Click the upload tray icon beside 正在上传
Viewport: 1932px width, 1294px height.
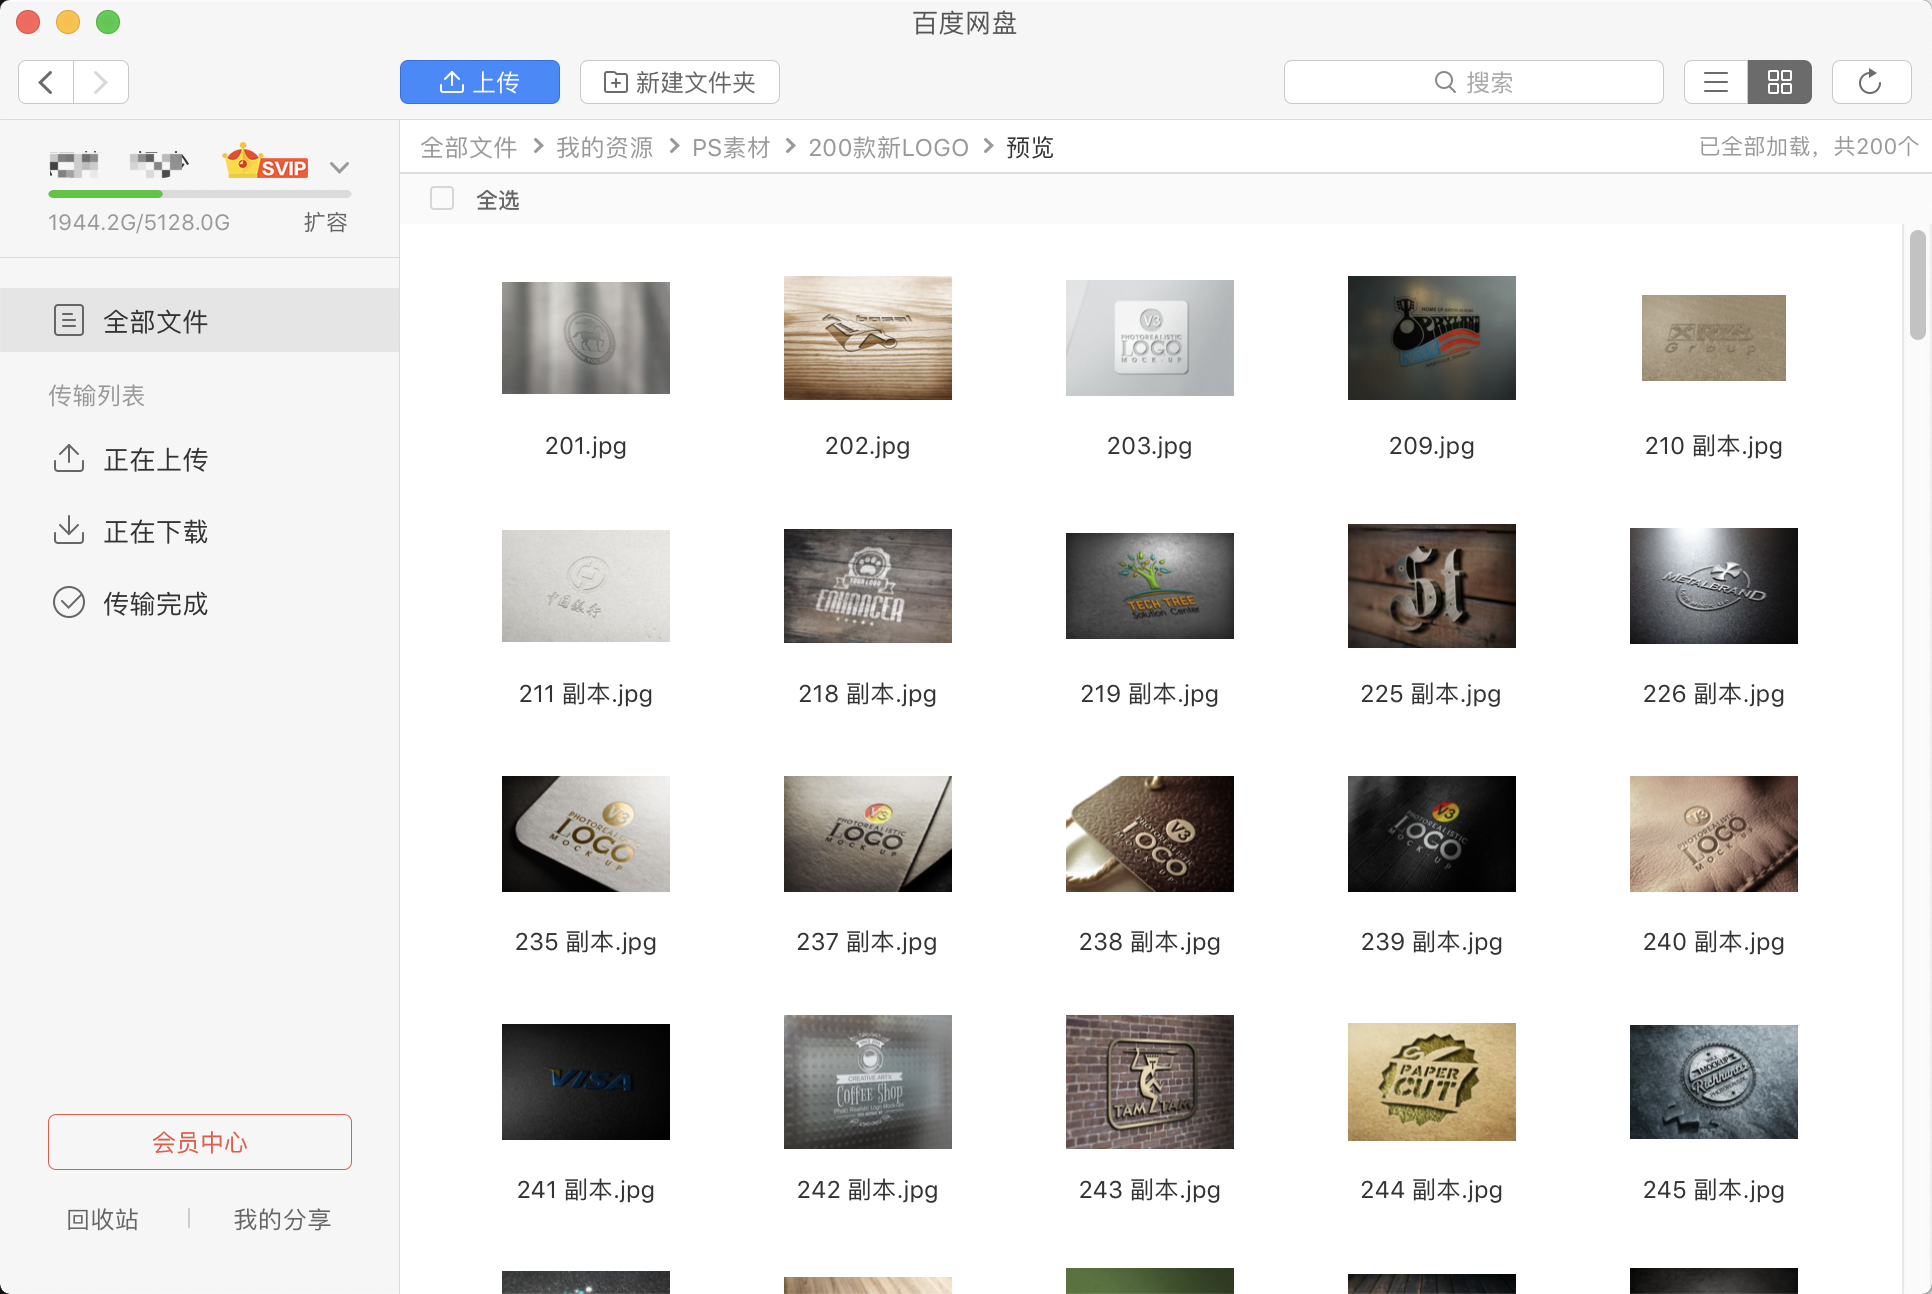click(68, 458)
